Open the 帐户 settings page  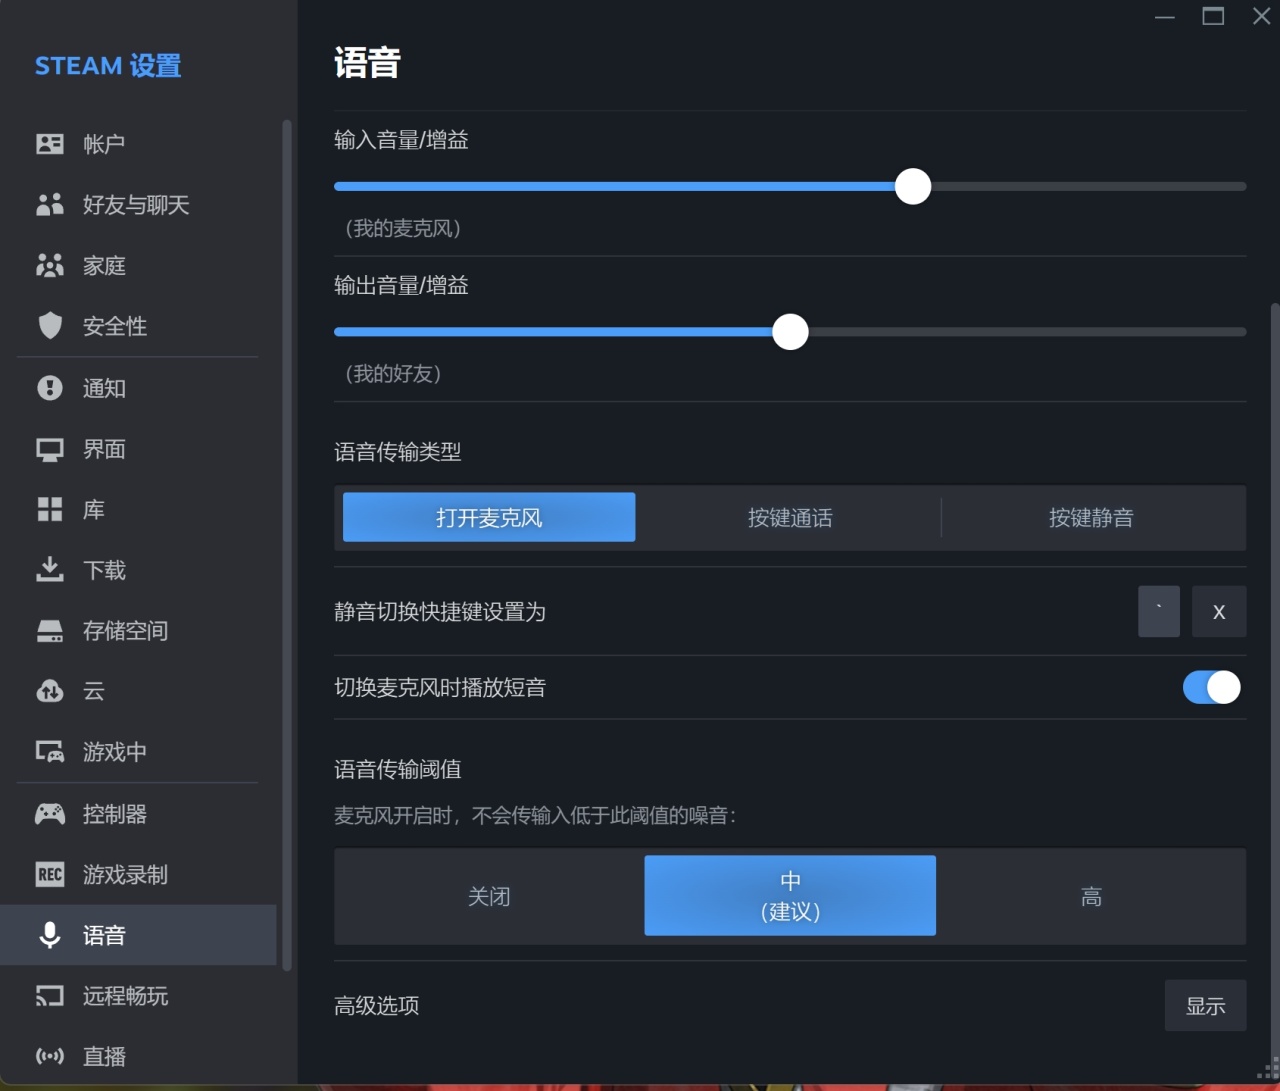click(138, 144)
